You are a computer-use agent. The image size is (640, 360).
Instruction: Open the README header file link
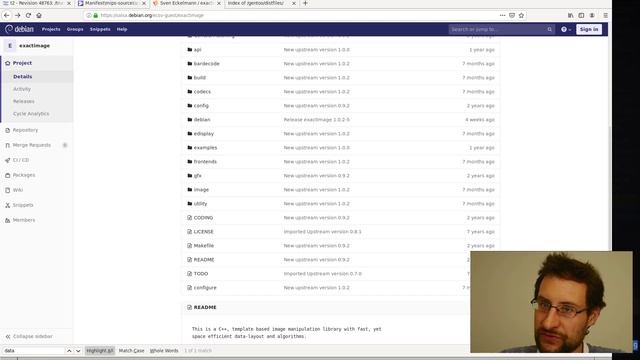[x=205, y=307]
